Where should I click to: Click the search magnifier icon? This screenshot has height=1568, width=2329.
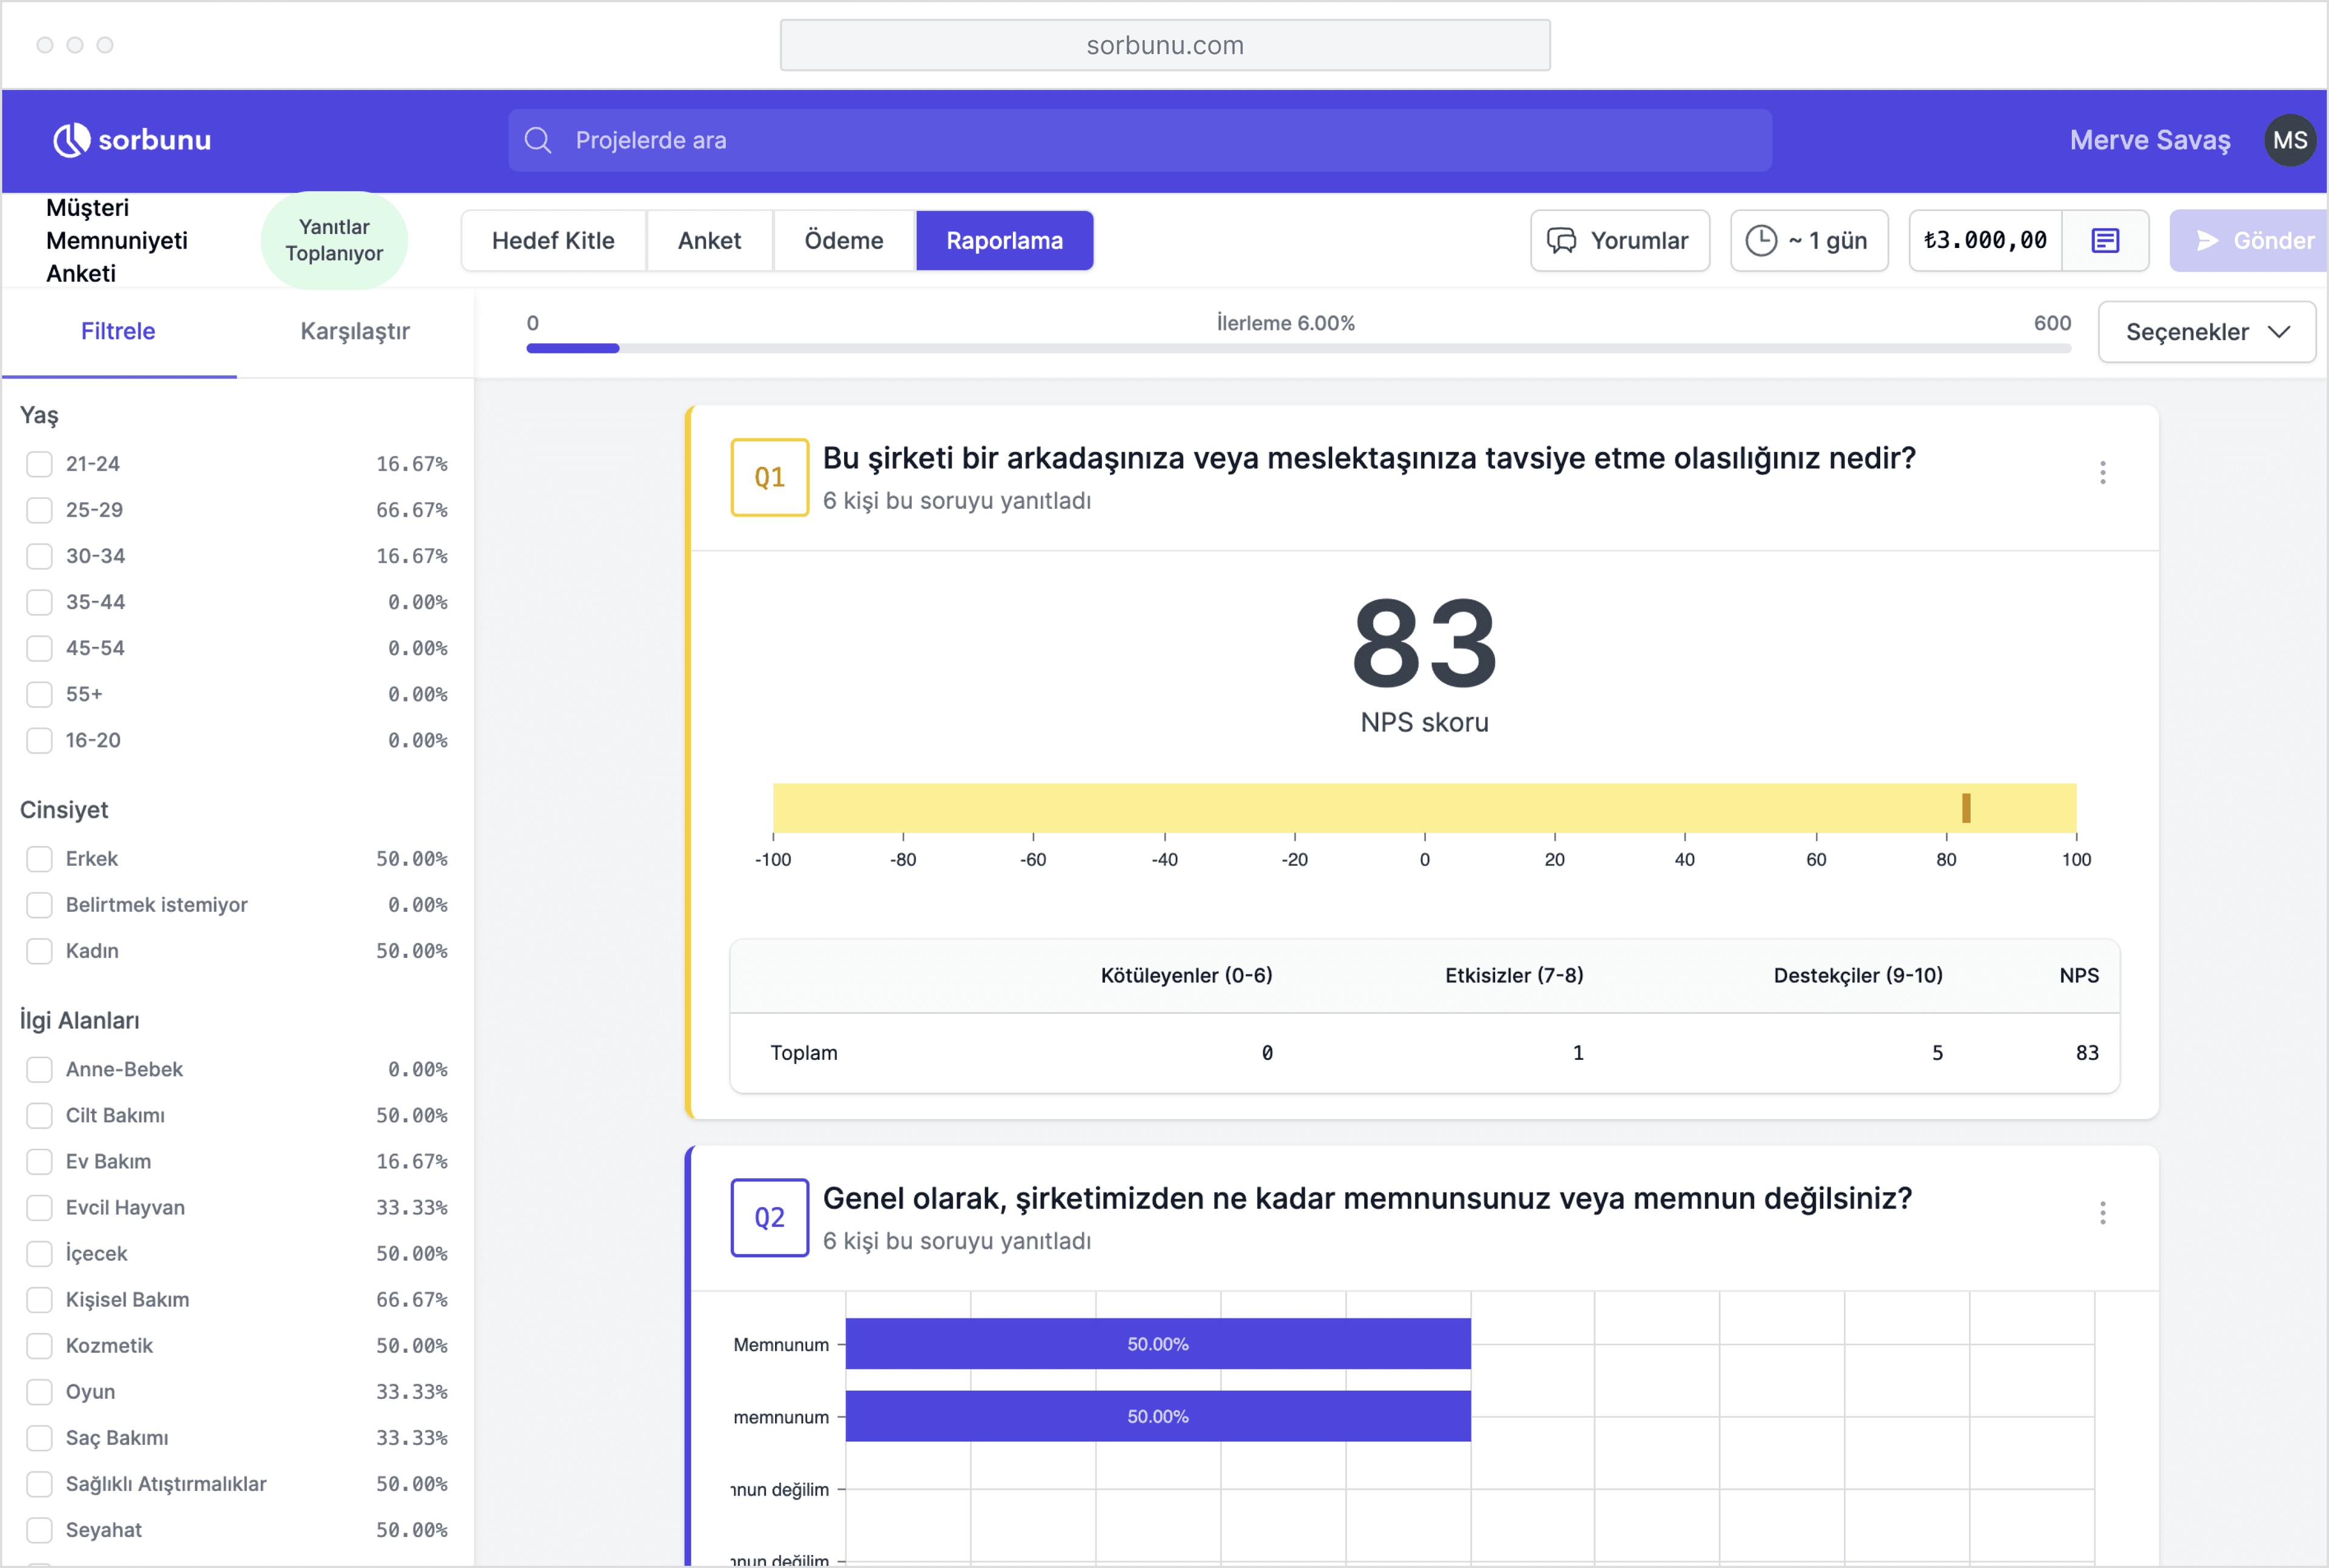tap(538, 140)
